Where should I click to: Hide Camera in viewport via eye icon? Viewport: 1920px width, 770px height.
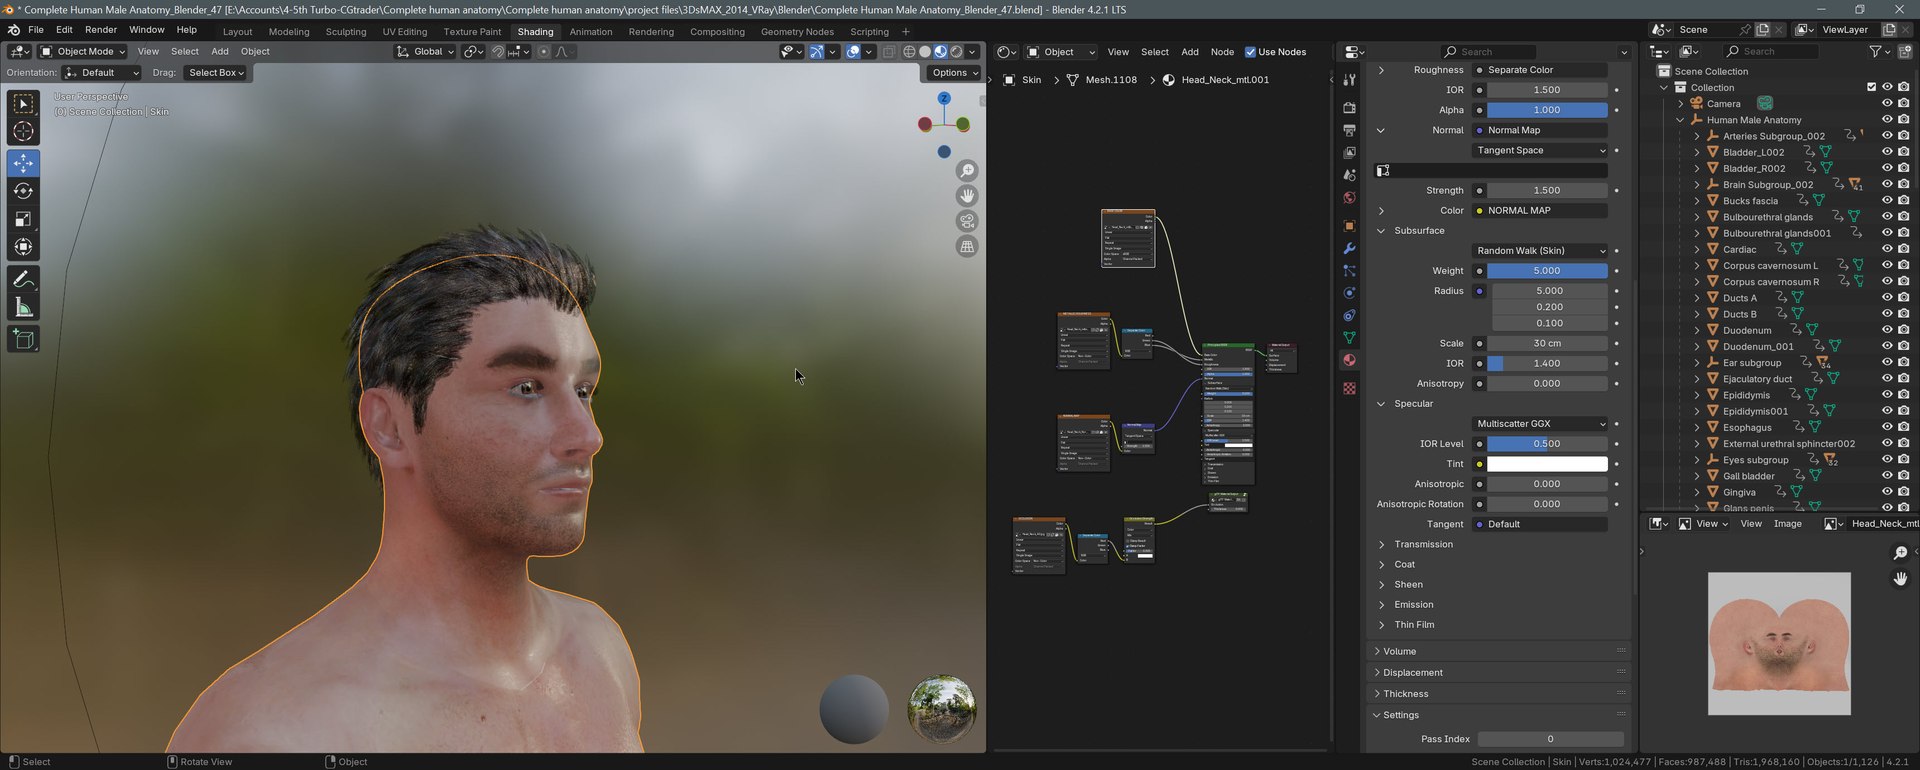(x=1887, y=104)
